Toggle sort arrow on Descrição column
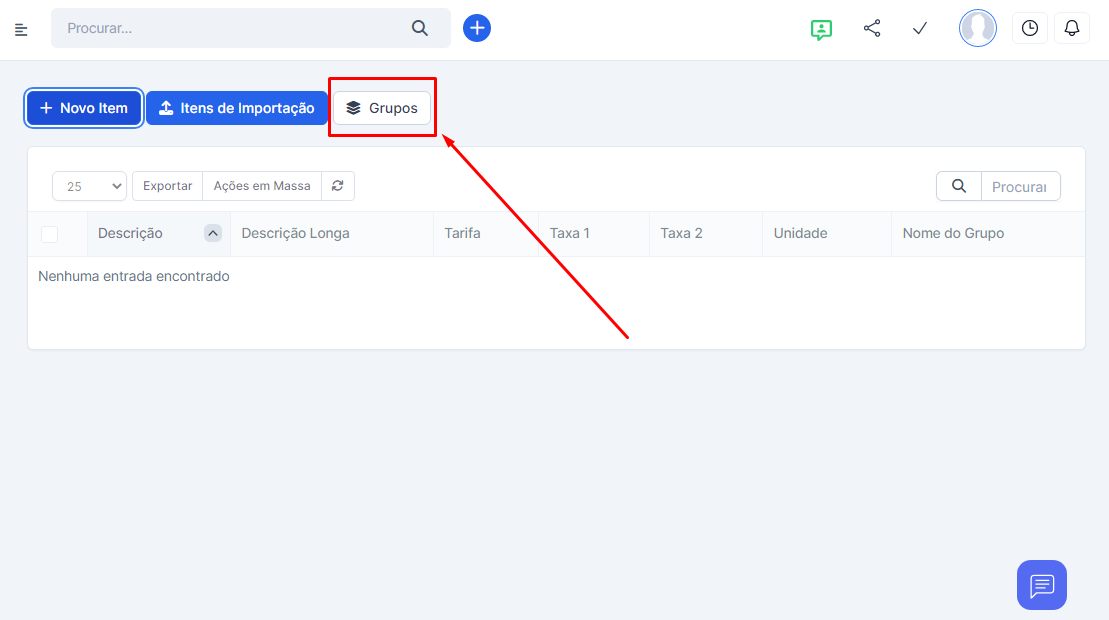 212,233
